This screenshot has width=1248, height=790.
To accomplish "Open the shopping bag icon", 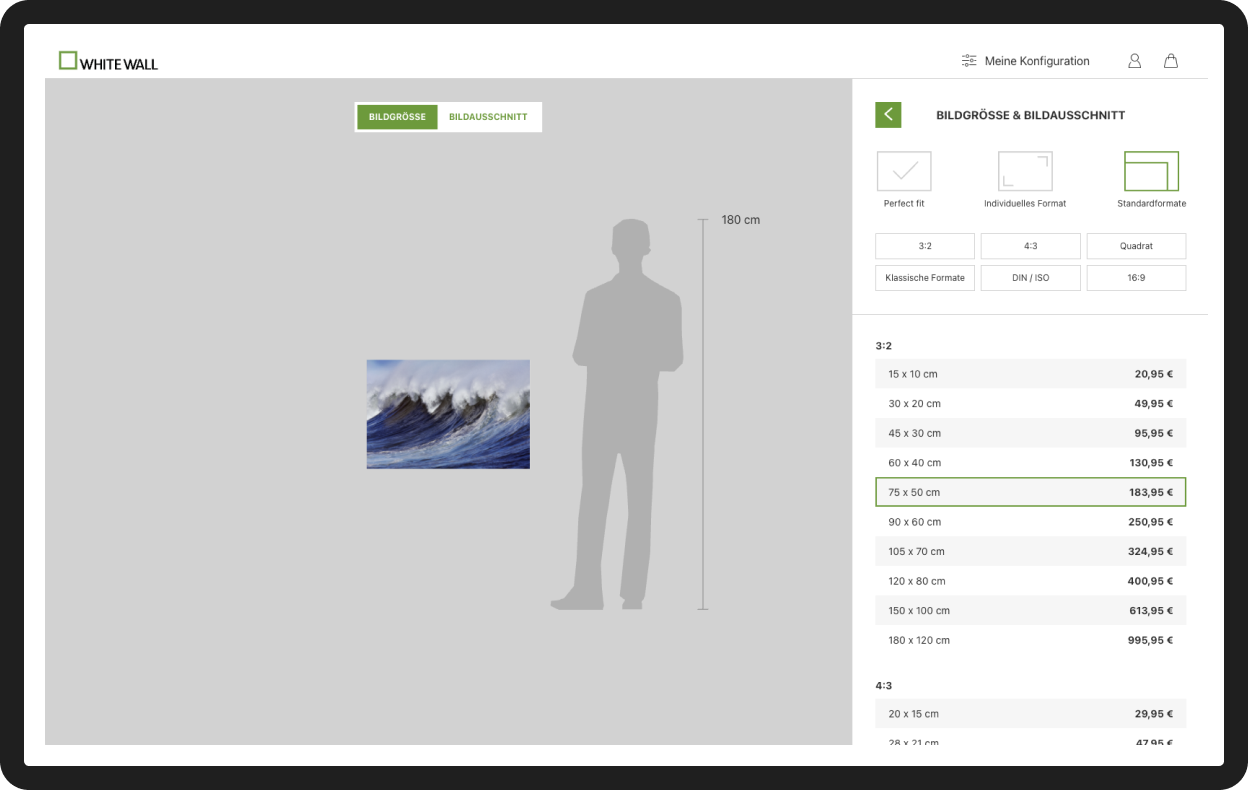I will (1170, 61).
